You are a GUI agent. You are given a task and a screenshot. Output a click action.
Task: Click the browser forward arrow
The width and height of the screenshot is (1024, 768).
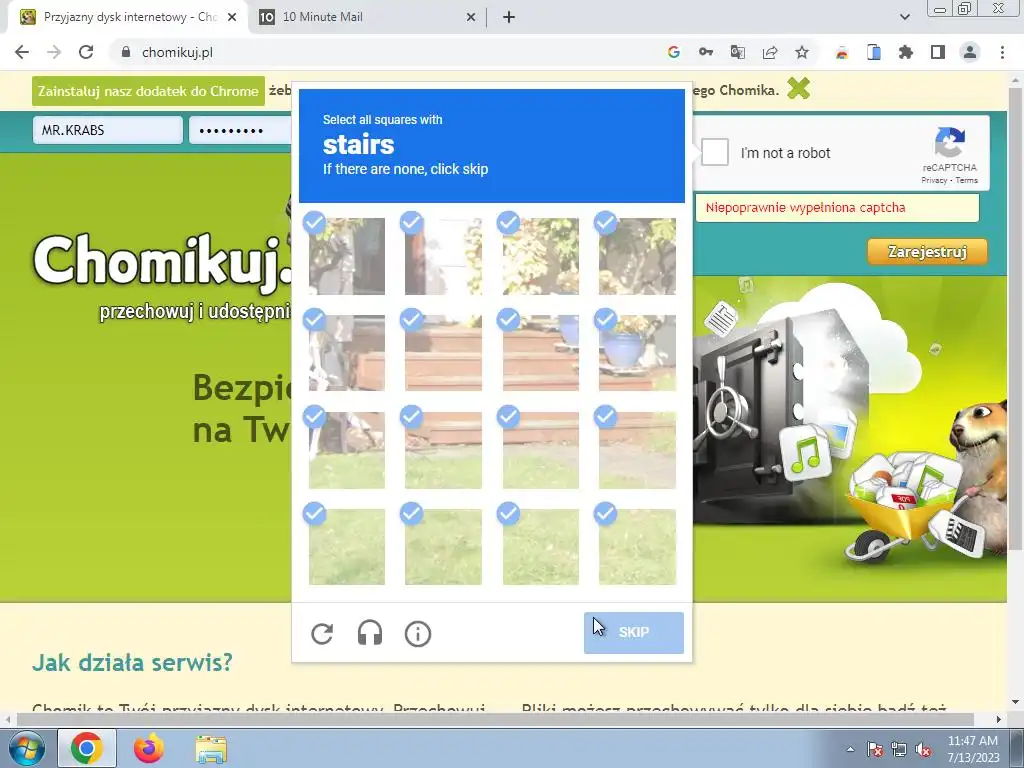point(54,52)
